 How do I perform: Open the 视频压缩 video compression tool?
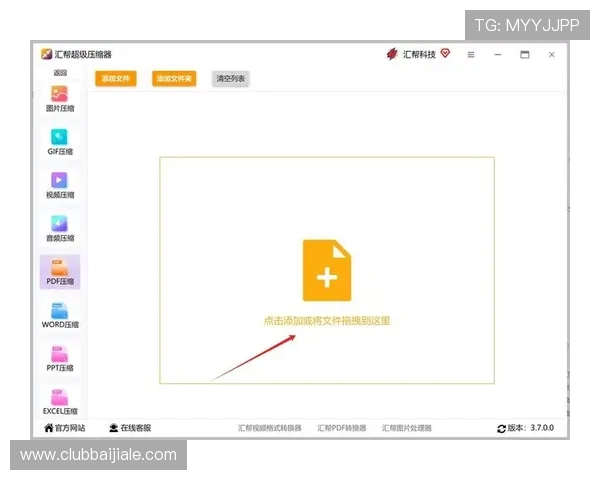pos(60,185)
